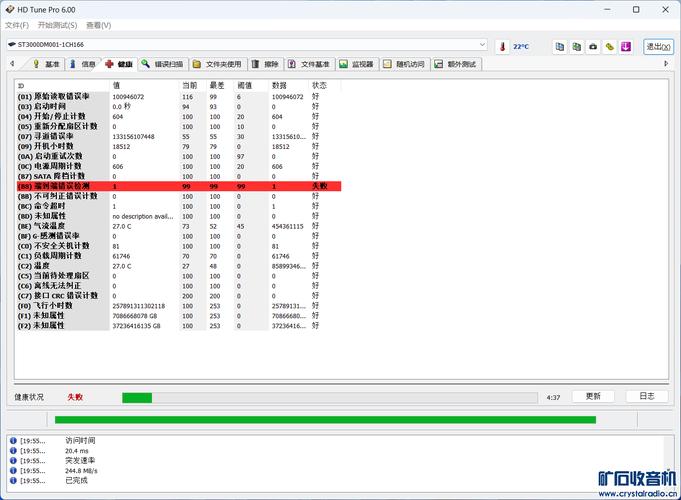Viewport: 681px width, 500px height.
Task: Select the (C0) 不安全关机计数 row
Action: (x=179, y=246)
